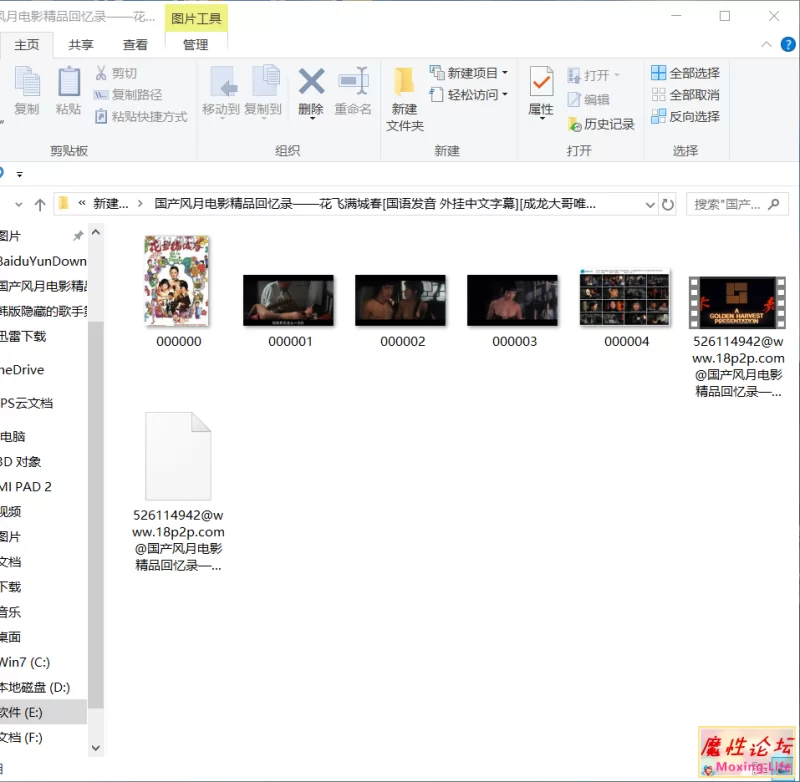Open Help via the blue question mark

[788, 44]
